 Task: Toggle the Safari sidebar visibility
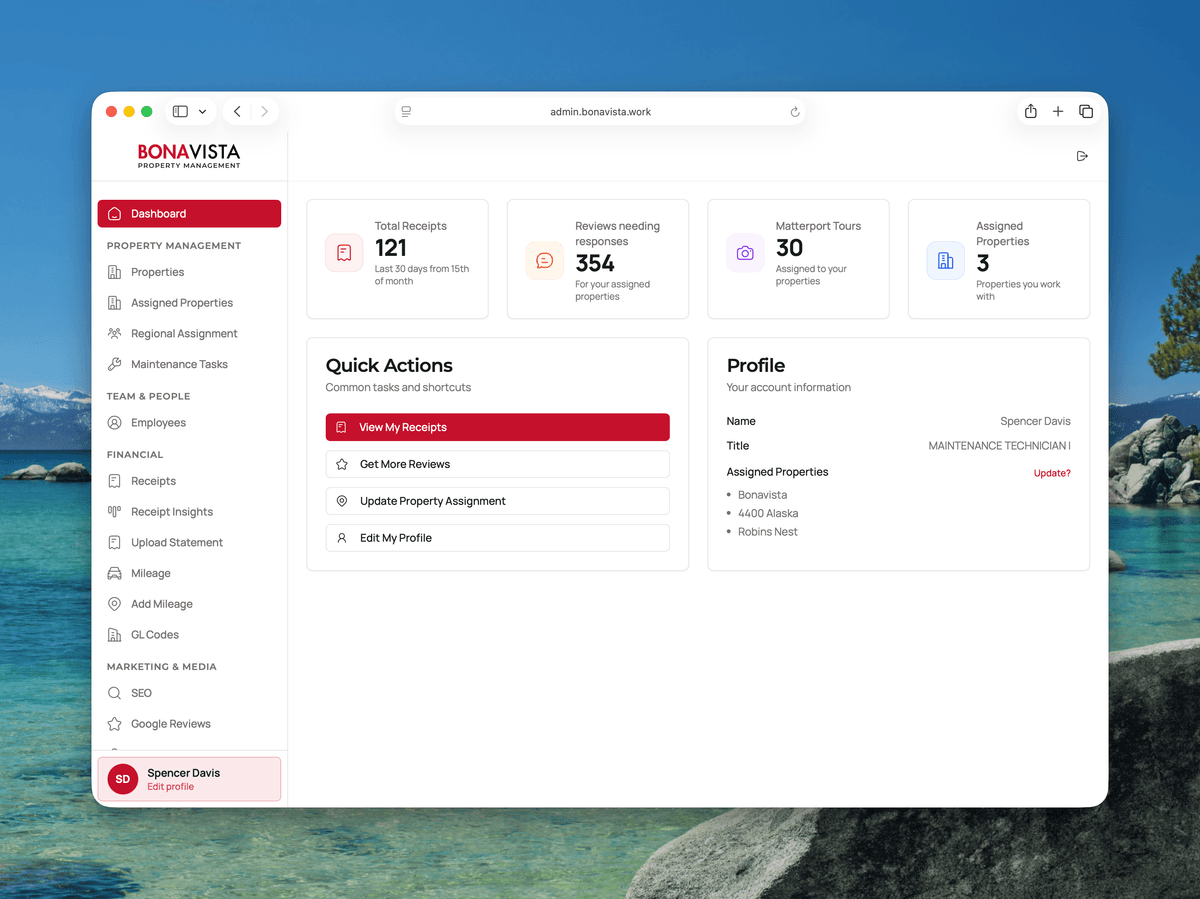(x=180, y=111)
